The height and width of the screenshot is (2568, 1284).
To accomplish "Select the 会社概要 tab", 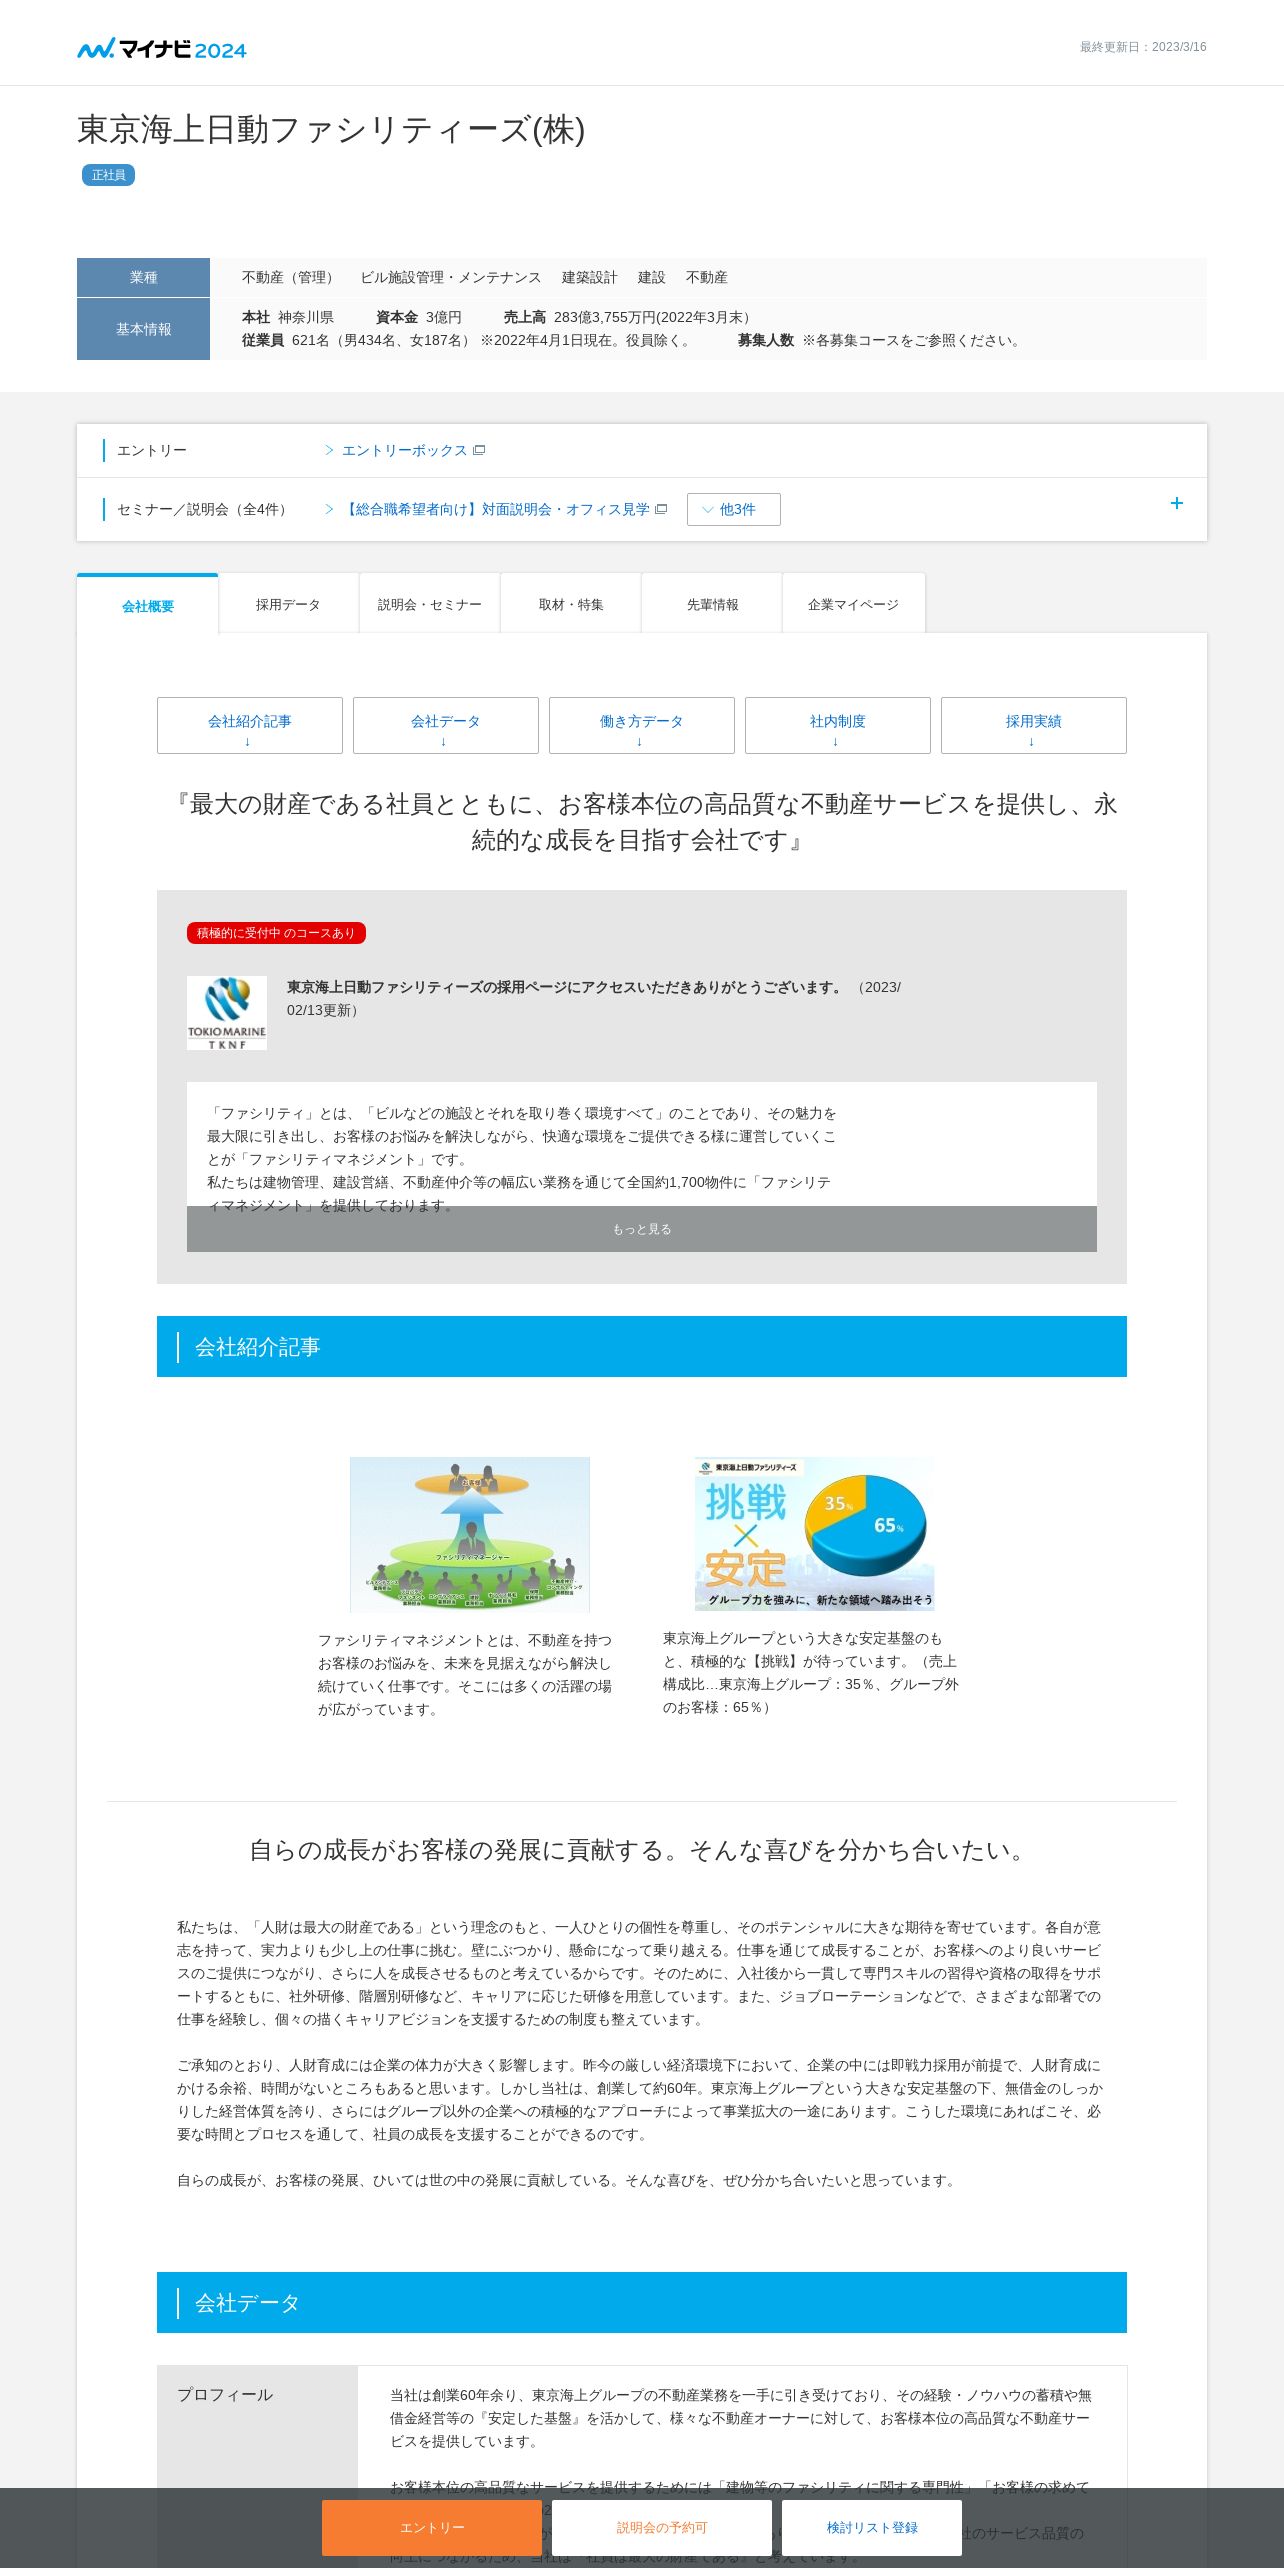I will pos(148,606).
